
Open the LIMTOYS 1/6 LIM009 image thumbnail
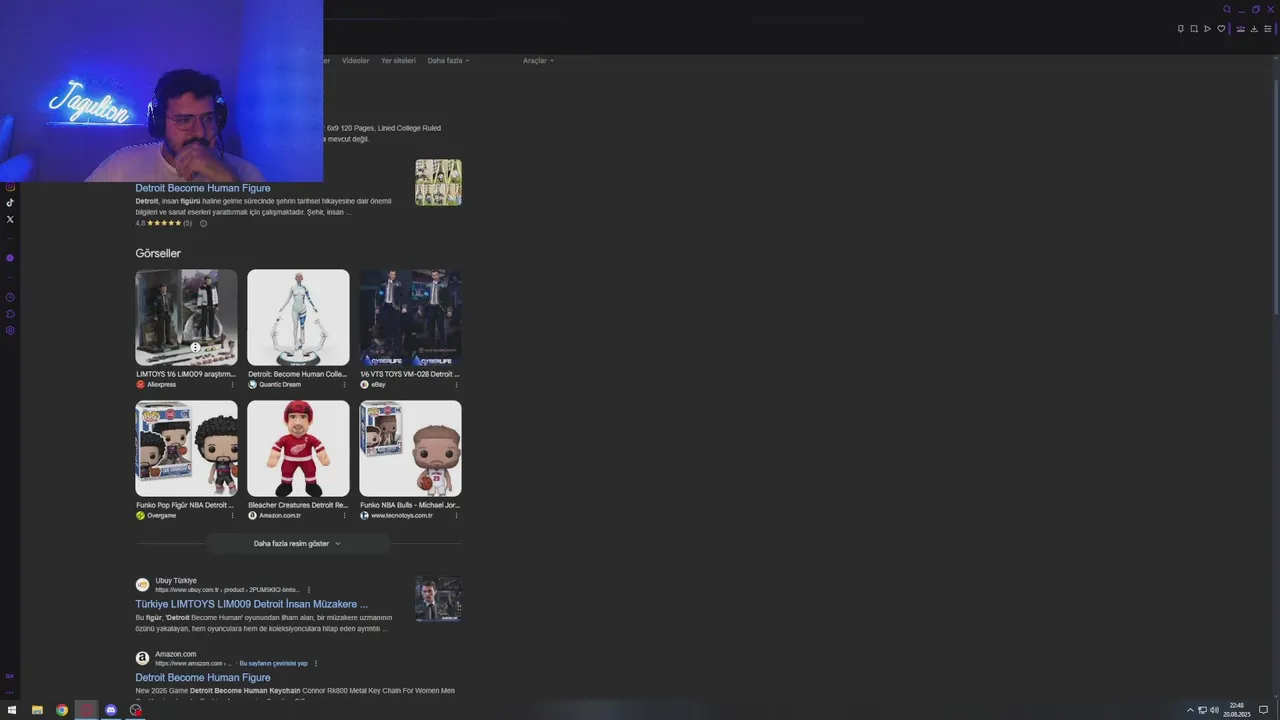186,317
